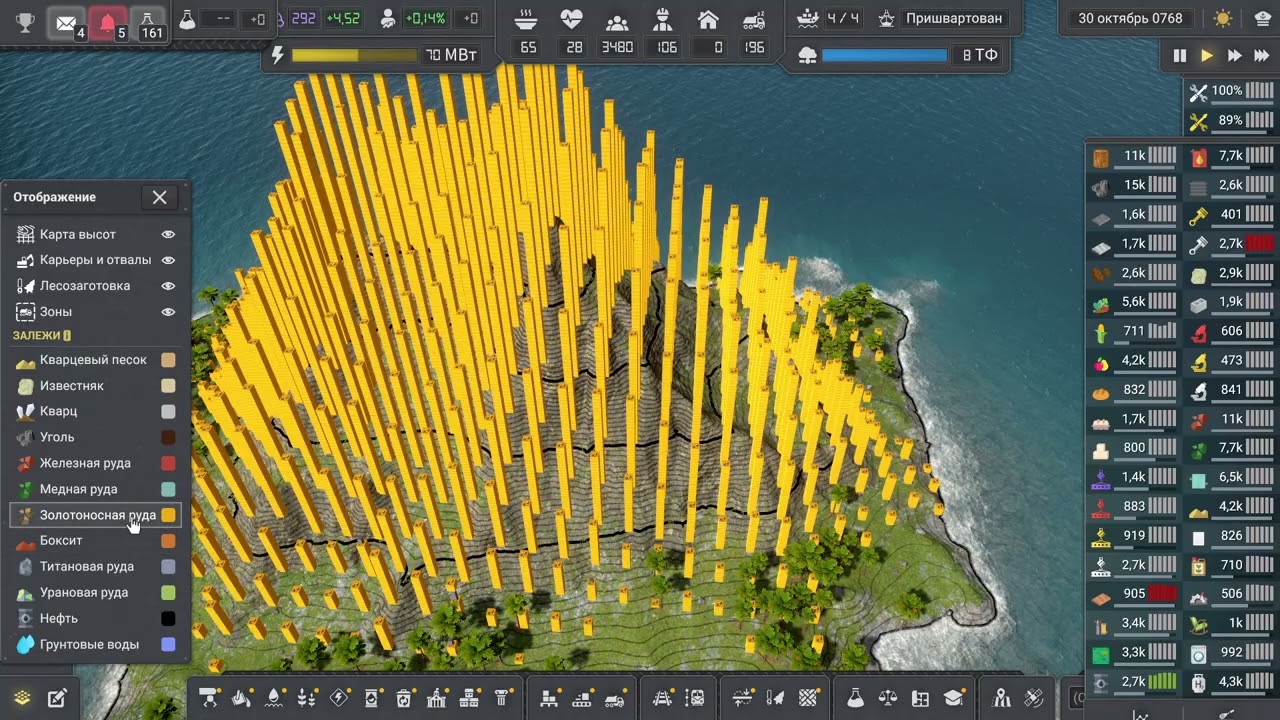
Task: Toggle Кварц deposit overlay
Action: click(96, 411)
